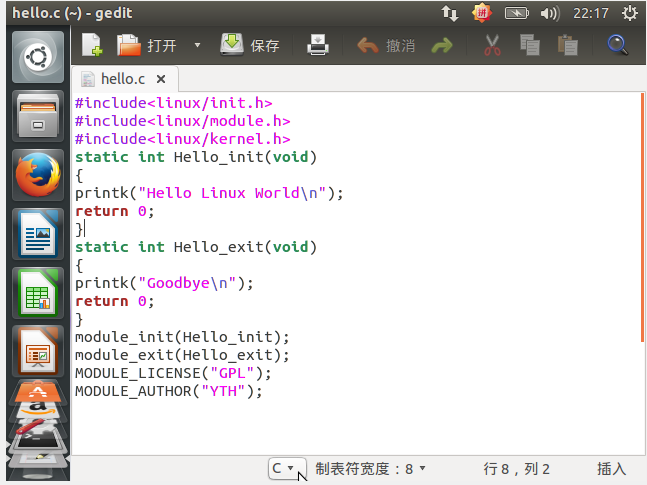Click the MODULE_AUTHOR("YTH"); line
The image size is (647, 485).
[169, 391]
